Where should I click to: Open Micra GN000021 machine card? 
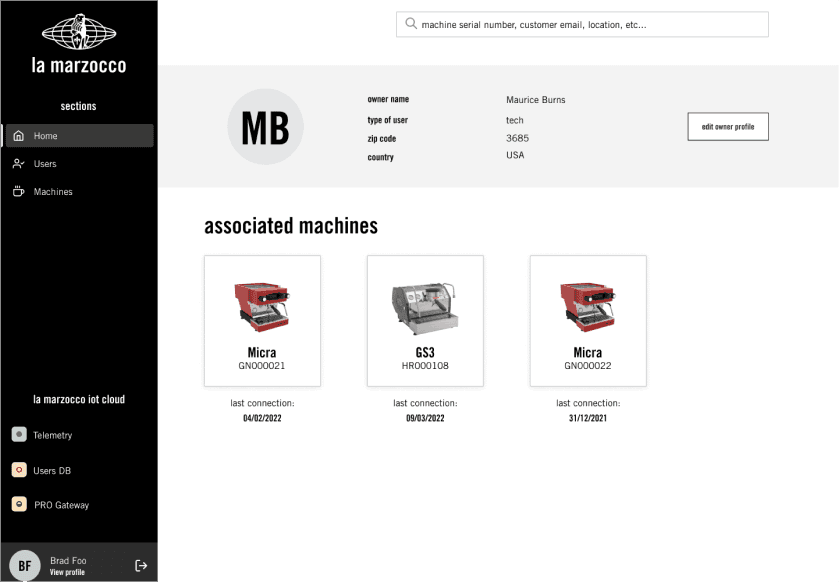point(262,321)
